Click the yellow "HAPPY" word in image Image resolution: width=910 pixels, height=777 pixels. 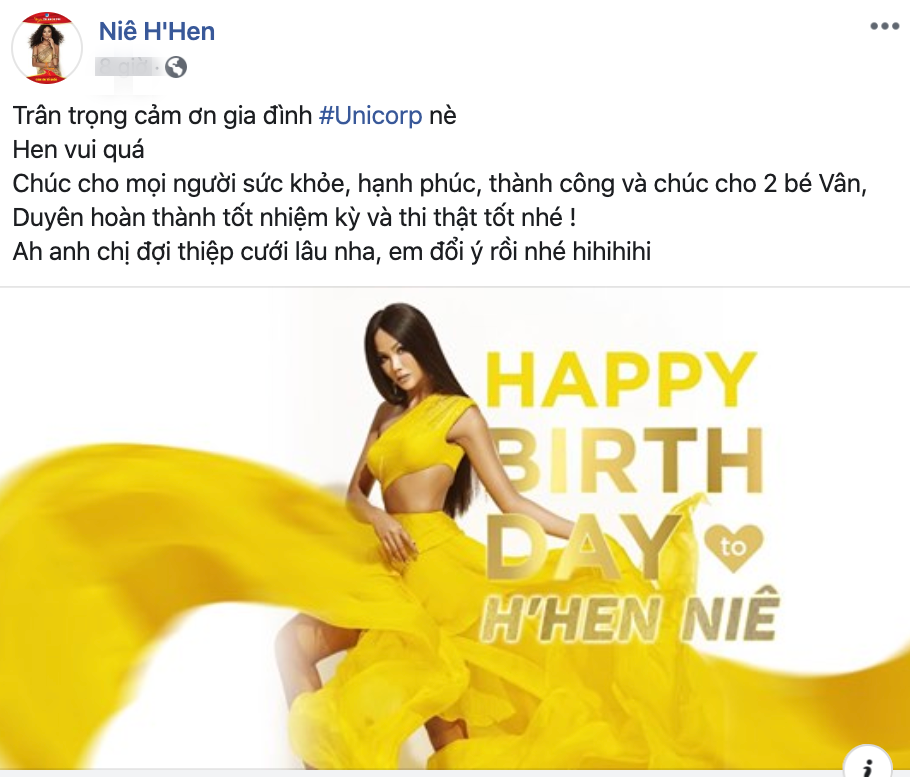(621, 380)
